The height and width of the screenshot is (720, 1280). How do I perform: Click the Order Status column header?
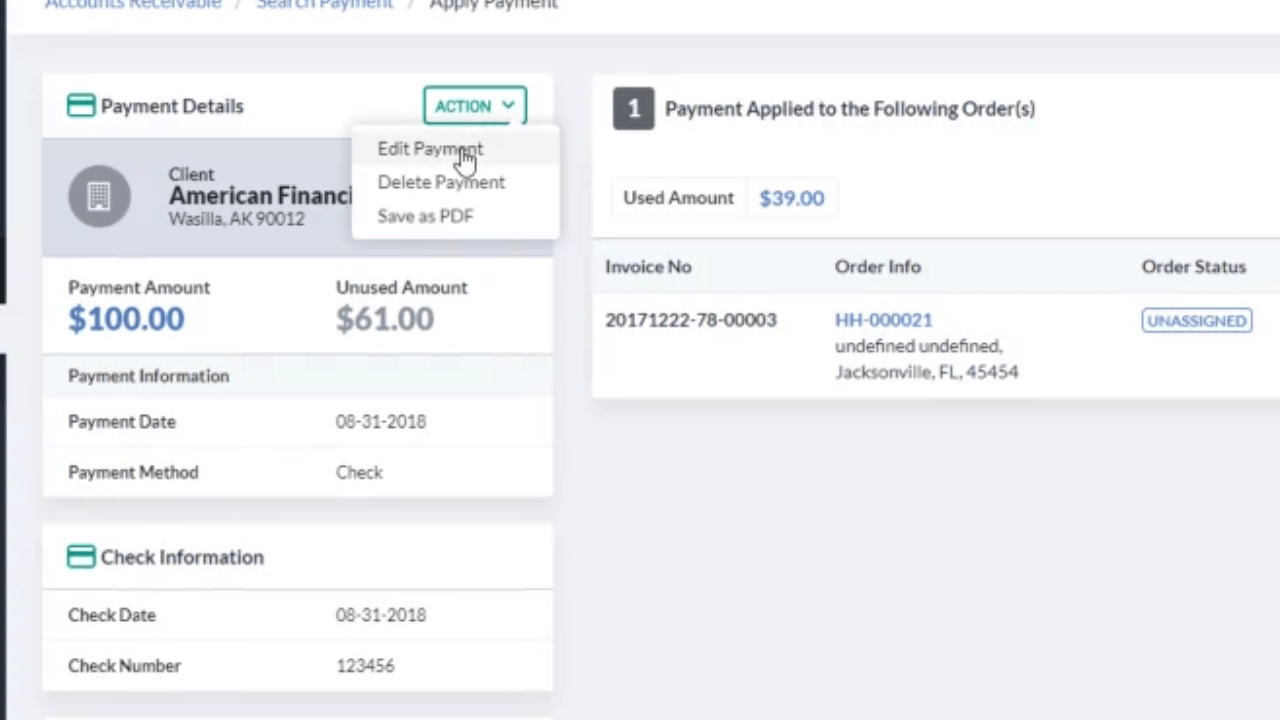point(1193,266)
